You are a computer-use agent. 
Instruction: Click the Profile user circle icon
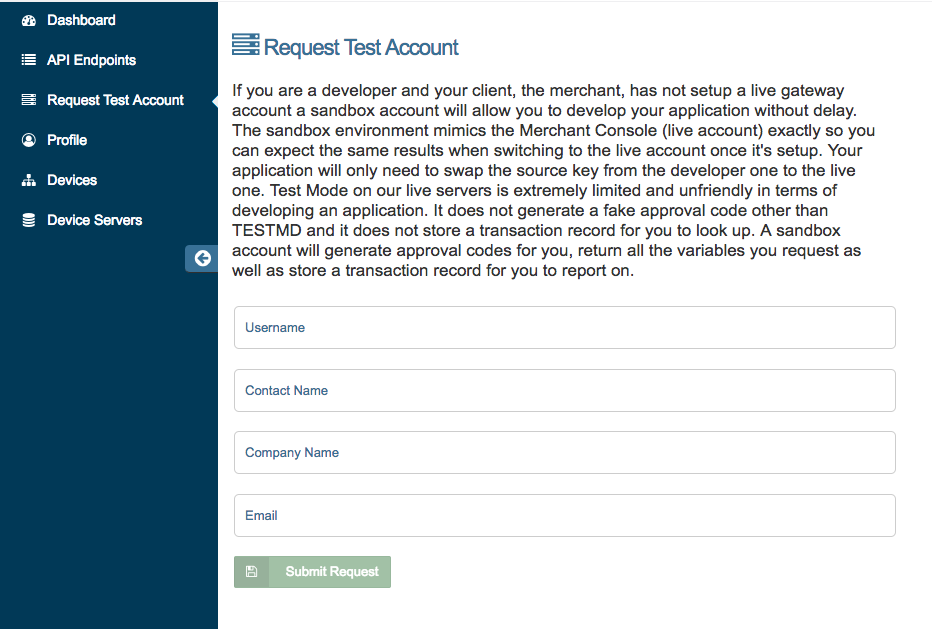(28, 140)
